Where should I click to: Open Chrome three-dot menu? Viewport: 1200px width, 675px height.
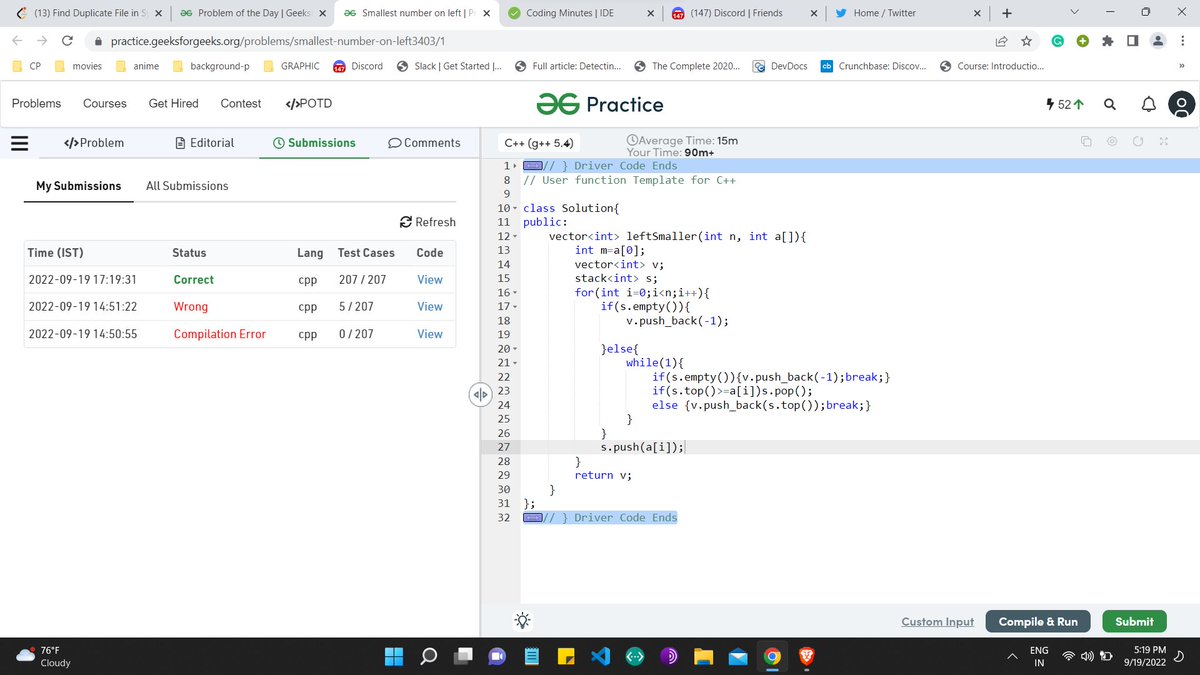(1183, 42)
